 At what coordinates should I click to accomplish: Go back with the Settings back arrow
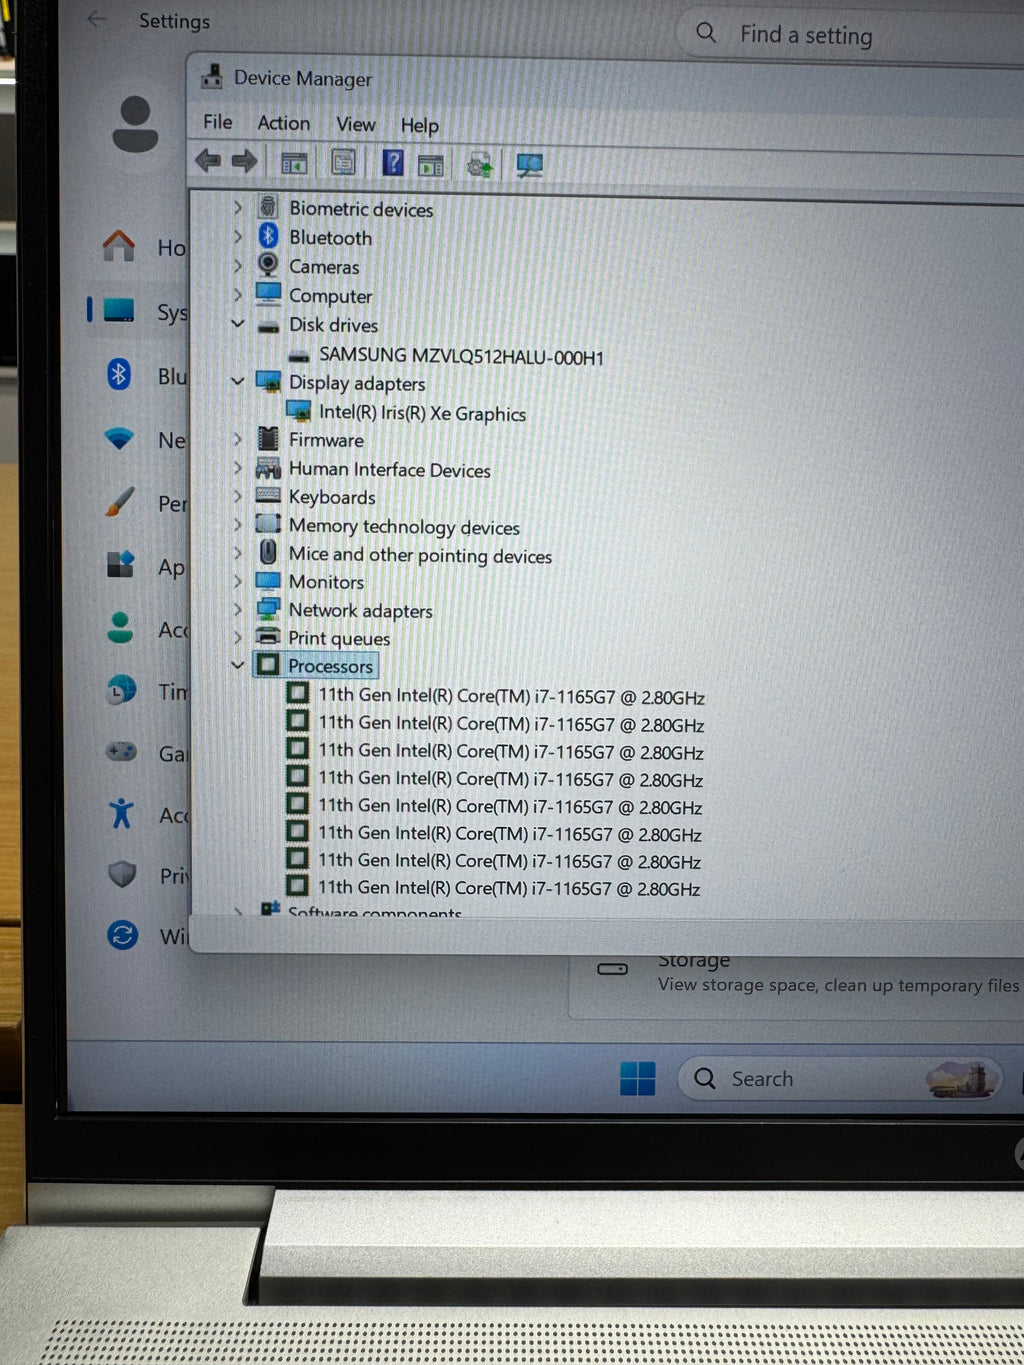97,19
